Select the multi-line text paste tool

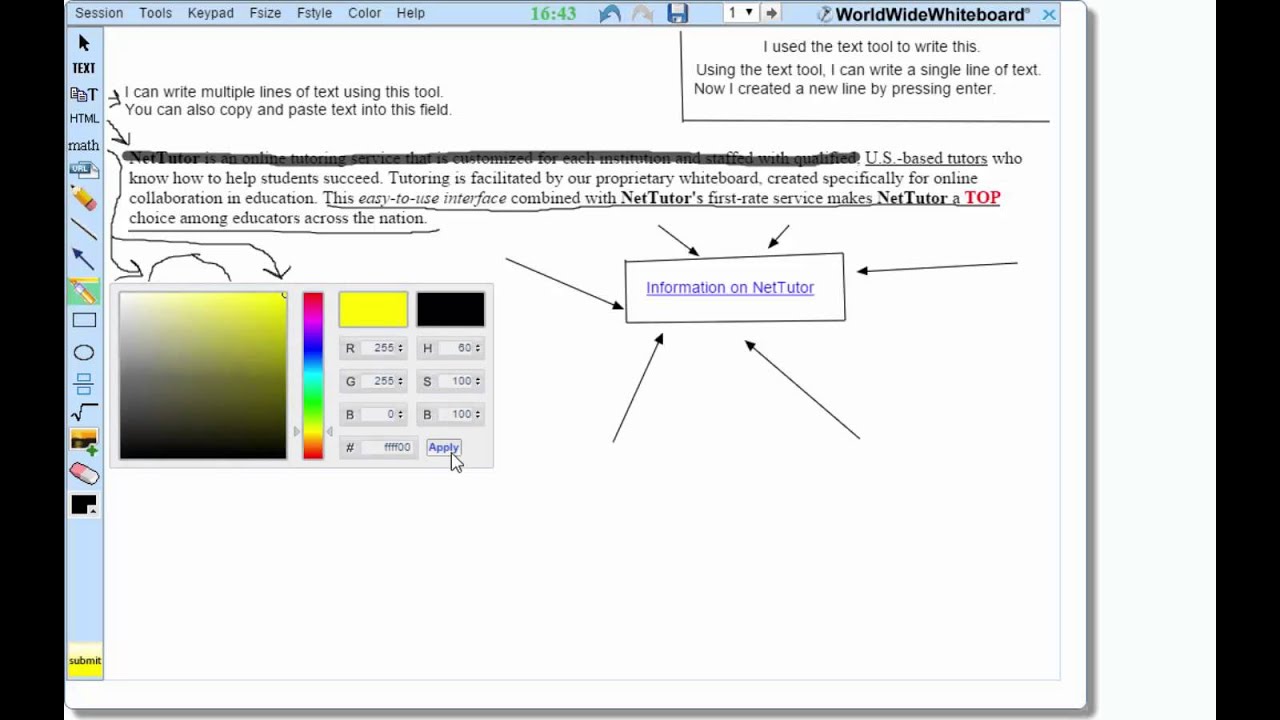click(84, 94)
